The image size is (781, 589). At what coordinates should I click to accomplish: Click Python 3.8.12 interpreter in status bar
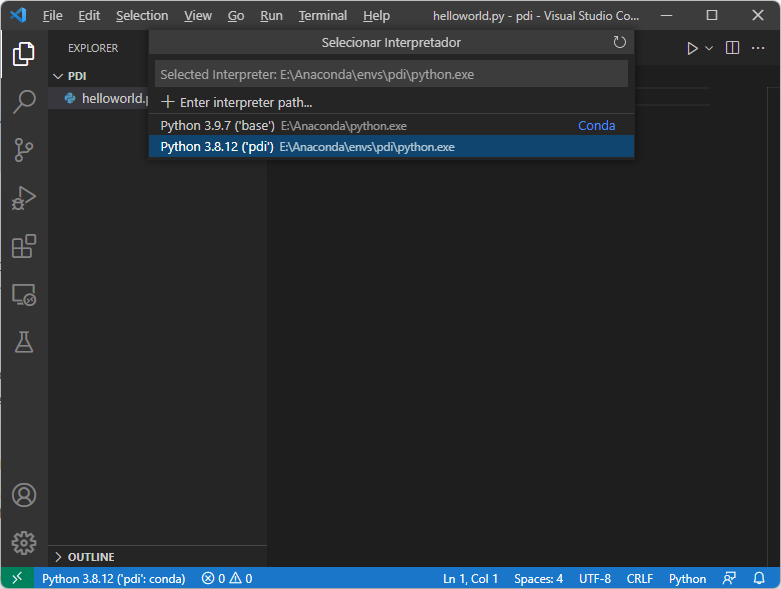click(114, 579)
